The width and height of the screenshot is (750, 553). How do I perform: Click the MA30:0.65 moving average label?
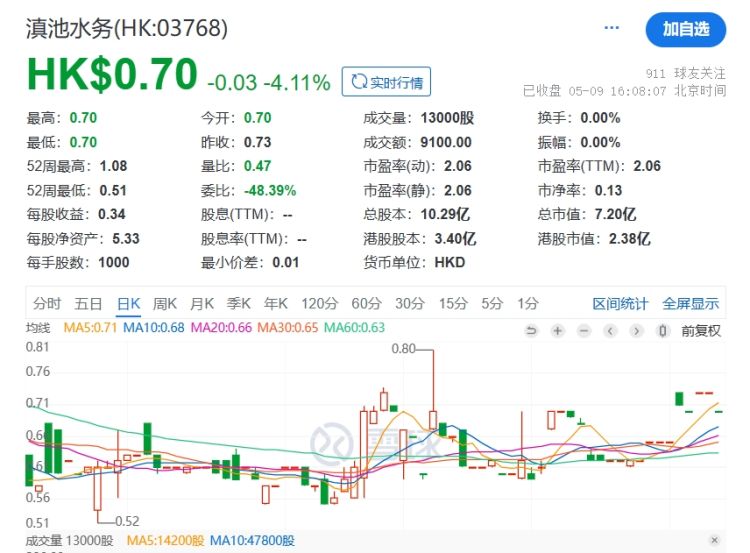[287, 328]
